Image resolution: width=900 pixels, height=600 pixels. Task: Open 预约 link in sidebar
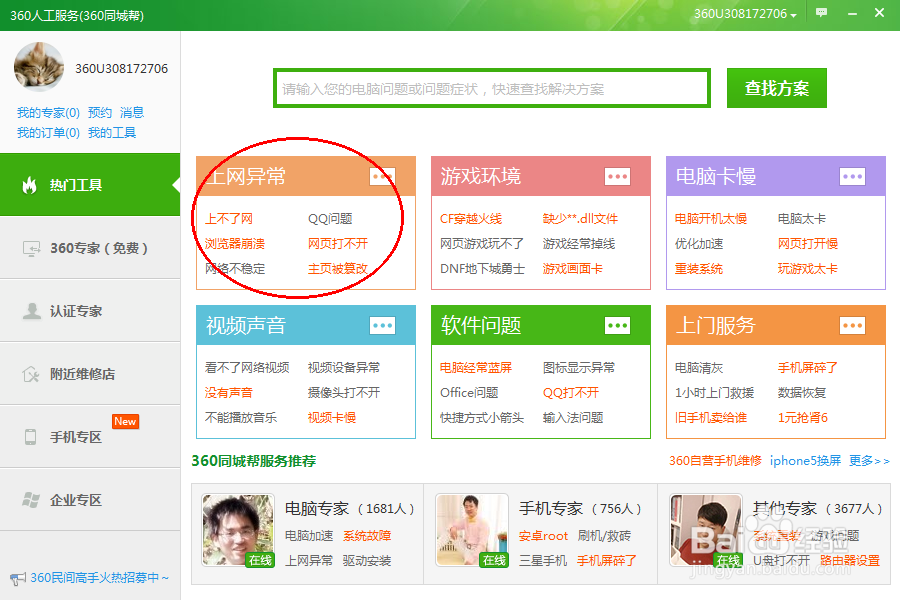point(100,113)
